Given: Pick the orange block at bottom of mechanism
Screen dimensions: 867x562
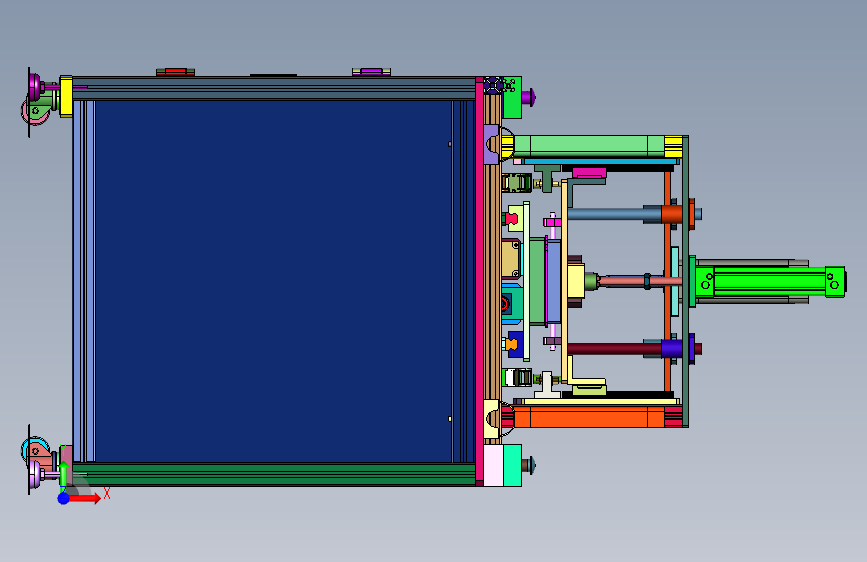Looking at the screenshot, I should pos(589,417).
